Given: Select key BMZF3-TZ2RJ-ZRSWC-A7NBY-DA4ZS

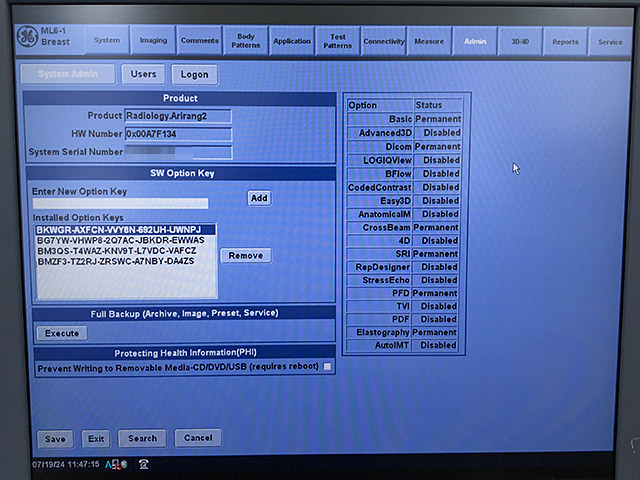Looking at the screenshot, I should [125, 261].
